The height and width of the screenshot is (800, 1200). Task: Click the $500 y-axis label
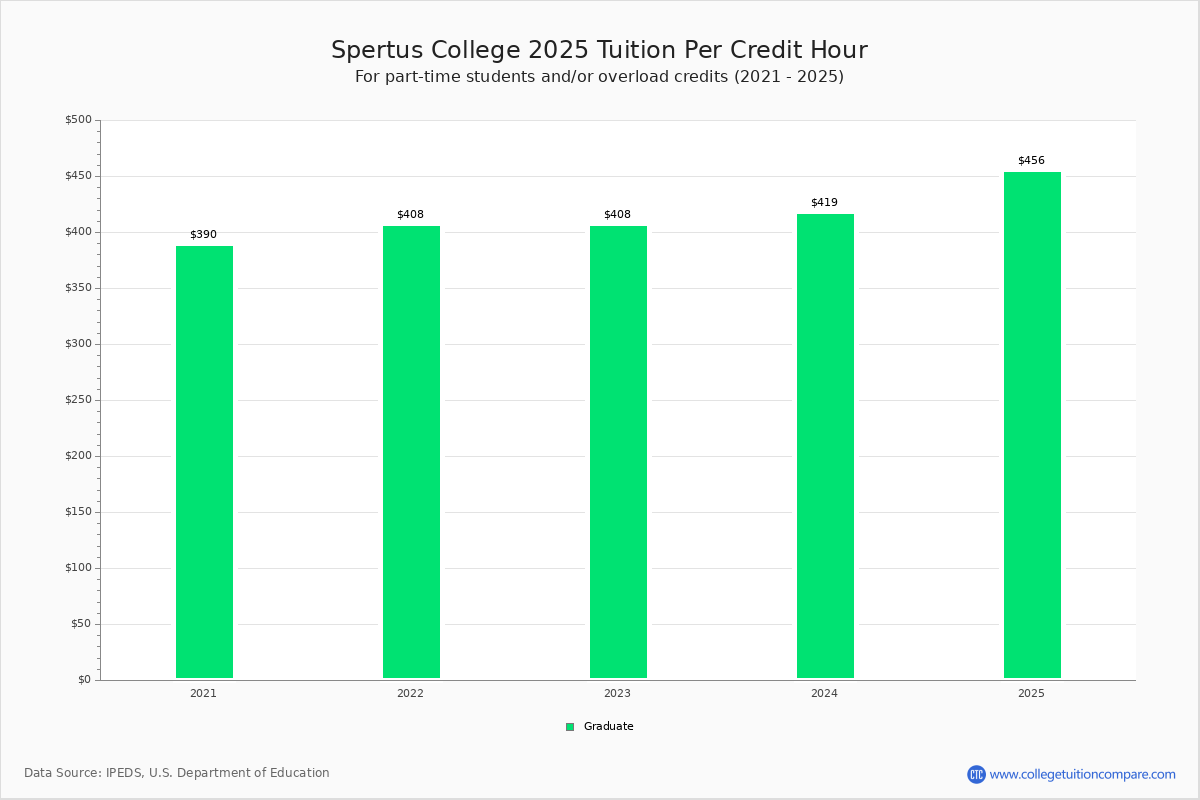[78, 120]
